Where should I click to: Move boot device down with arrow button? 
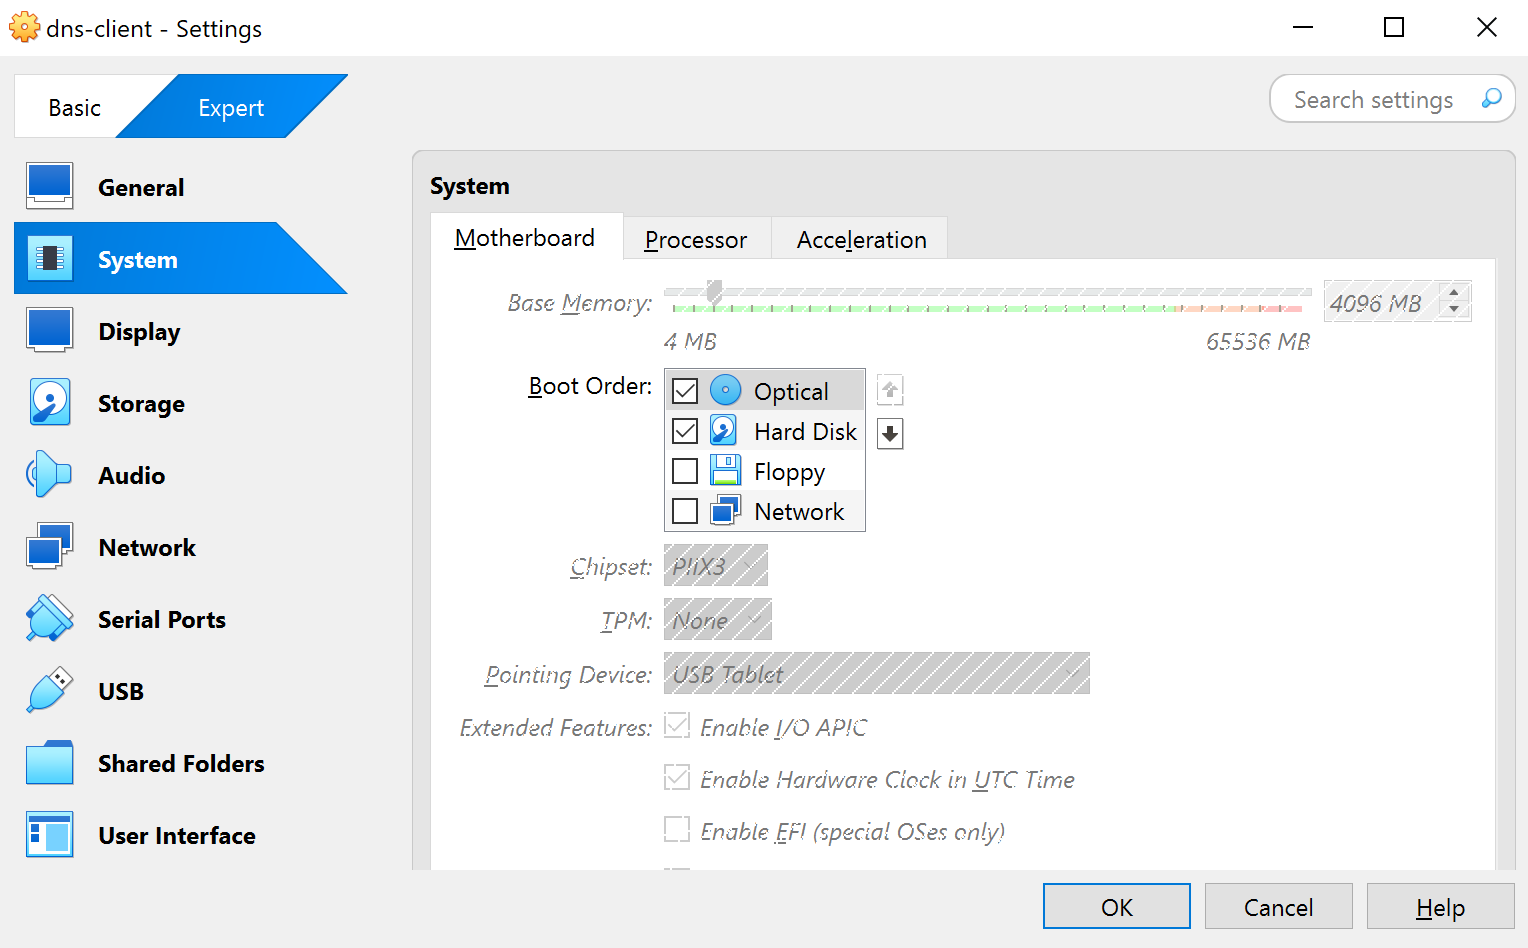890,433
